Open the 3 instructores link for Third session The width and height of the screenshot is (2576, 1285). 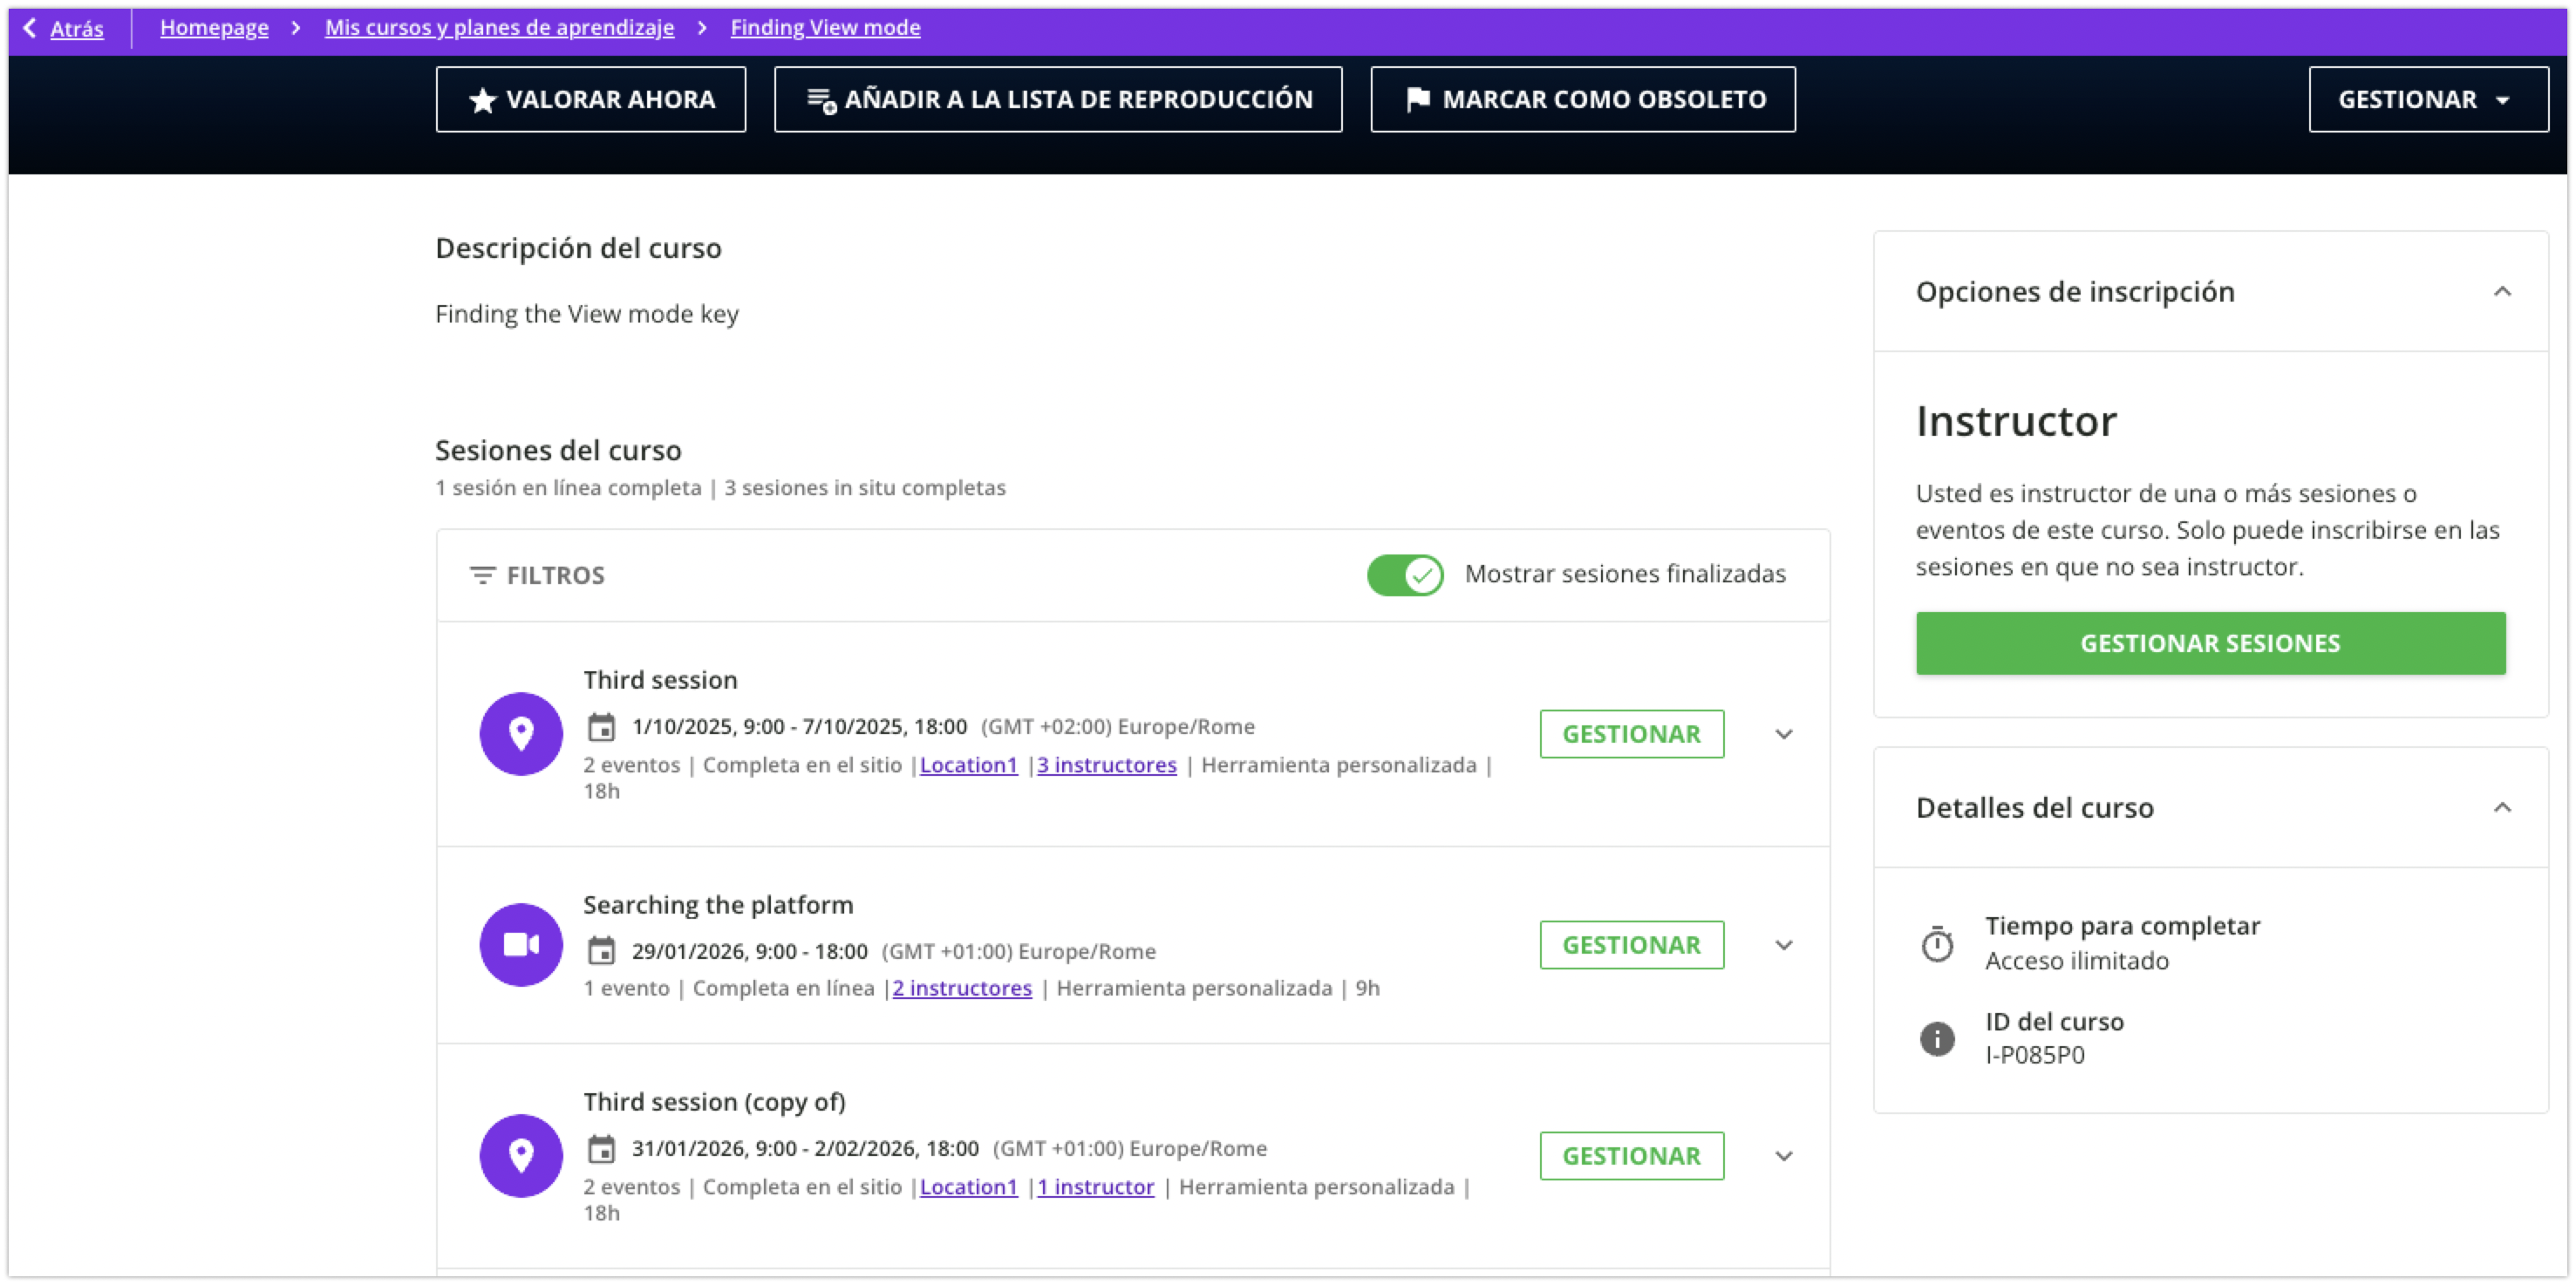(1106, 764)
